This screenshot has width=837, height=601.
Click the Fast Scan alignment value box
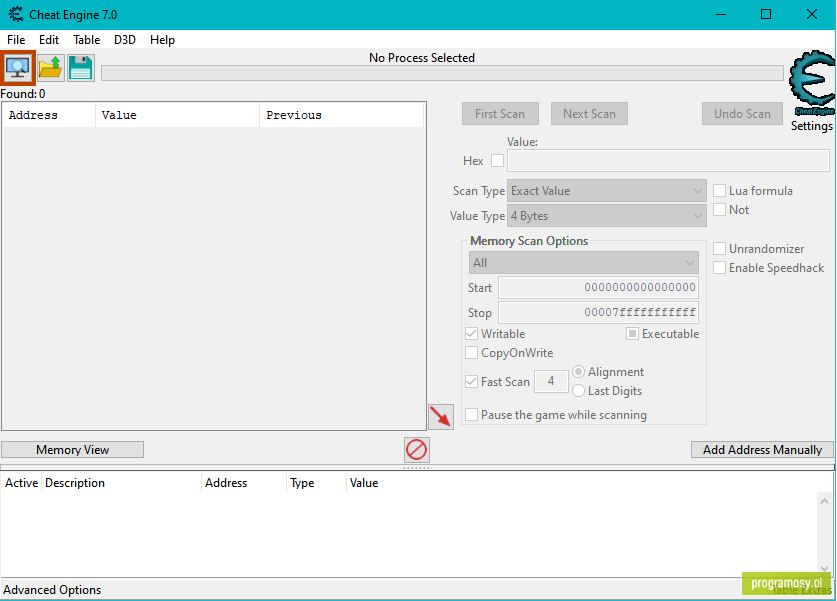coord(551,381)
